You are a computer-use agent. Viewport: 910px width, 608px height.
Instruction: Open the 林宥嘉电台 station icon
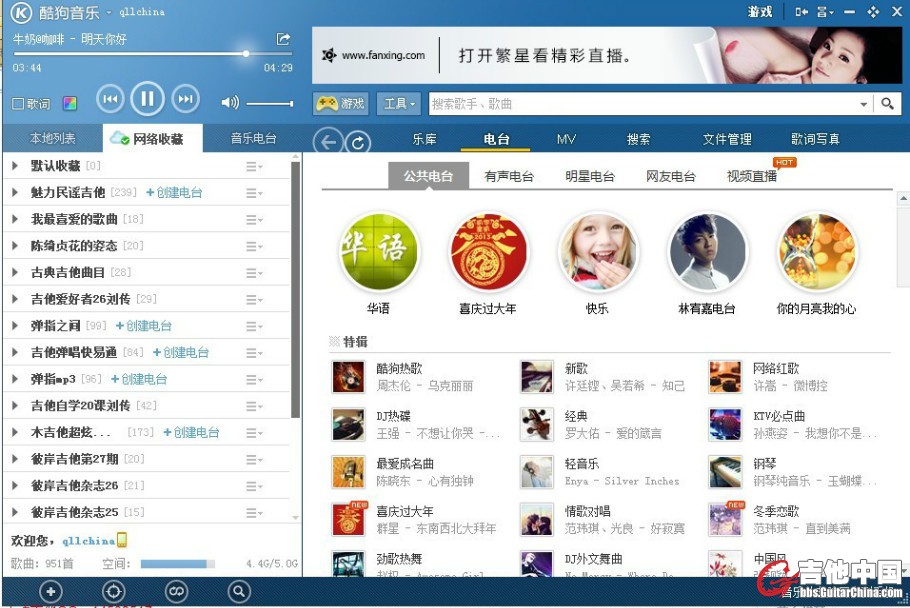pyautogui.click(x=707, y=251)
